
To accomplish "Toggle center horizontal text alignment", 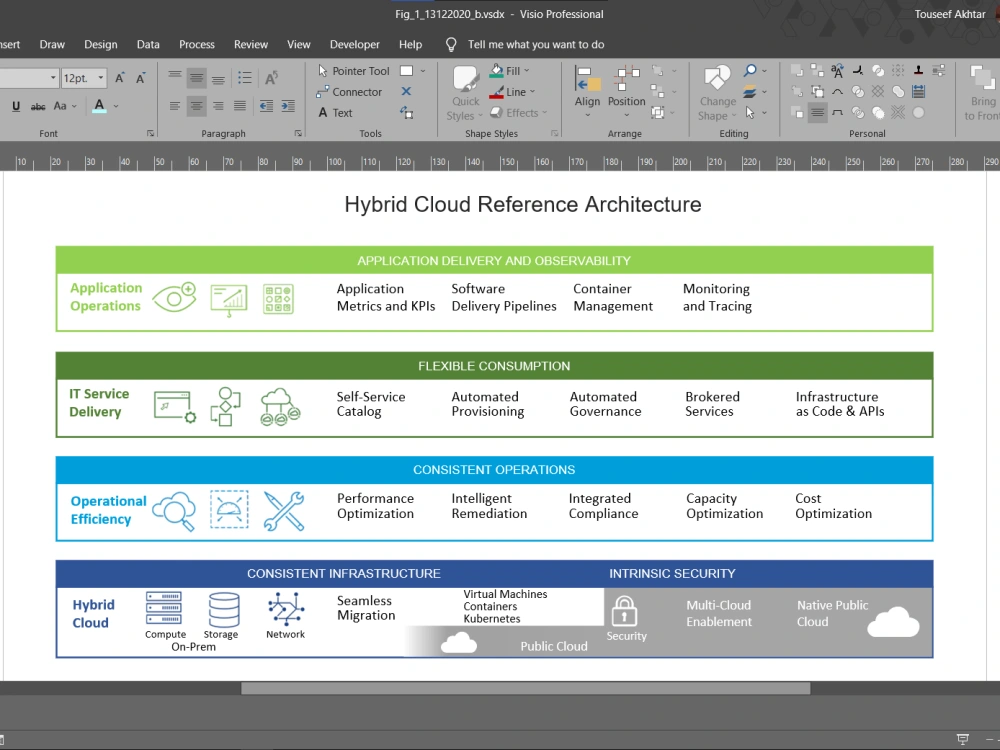I will (x=197, y=106).
